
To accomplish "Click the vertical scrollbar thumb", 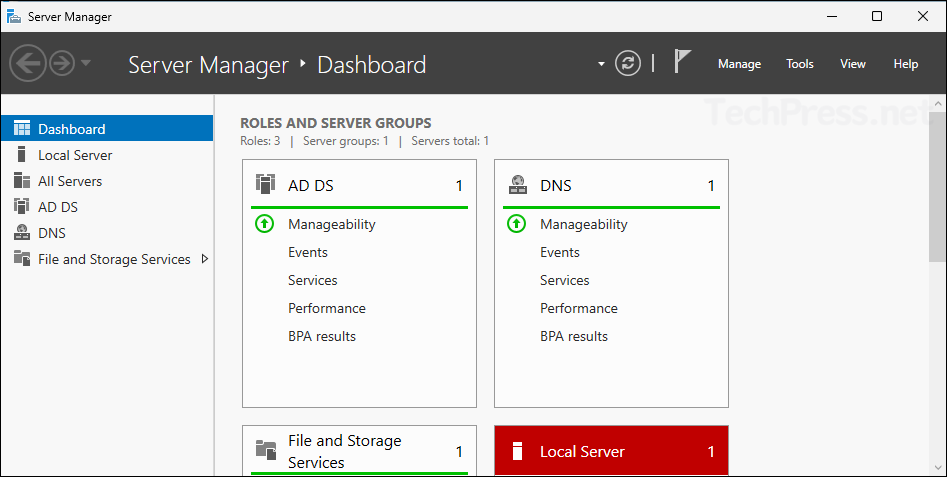I will click(937, 186).
